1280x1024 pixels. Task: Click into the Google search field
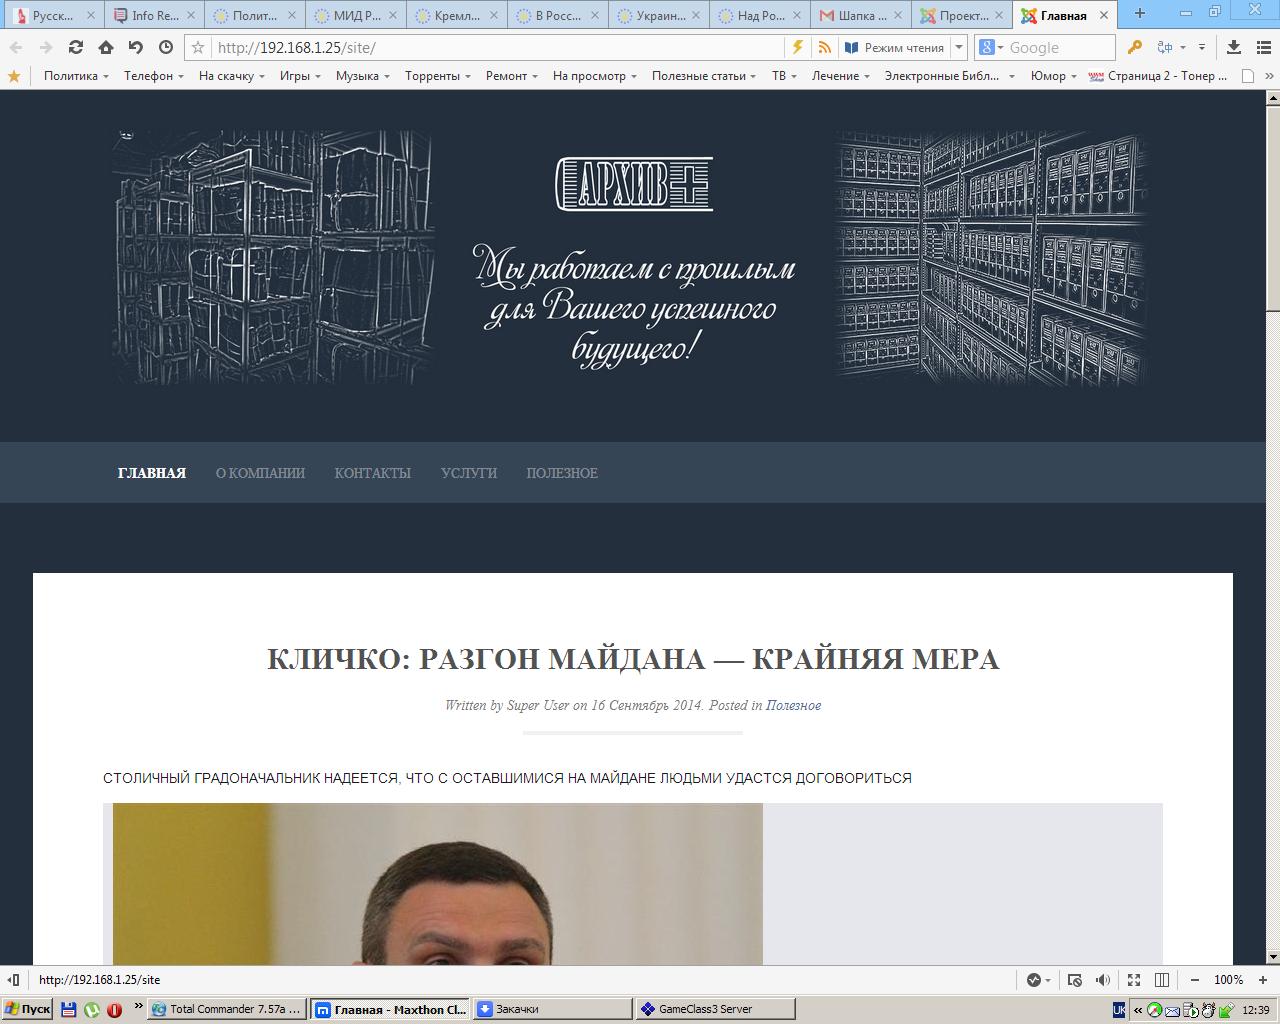1060,47
